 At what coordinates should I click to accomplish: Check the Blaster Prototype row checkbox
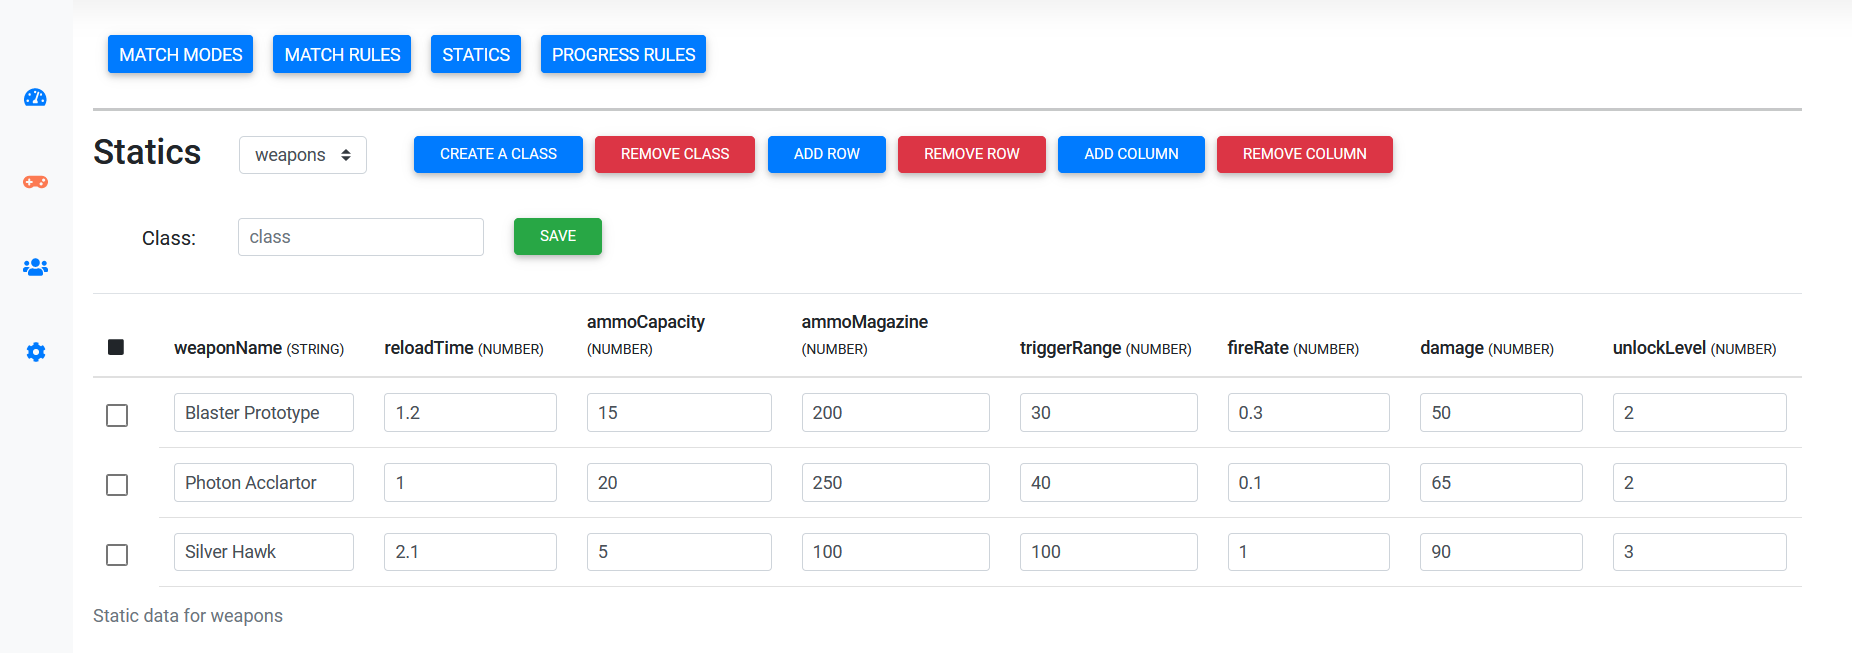(x=117, y=415)
